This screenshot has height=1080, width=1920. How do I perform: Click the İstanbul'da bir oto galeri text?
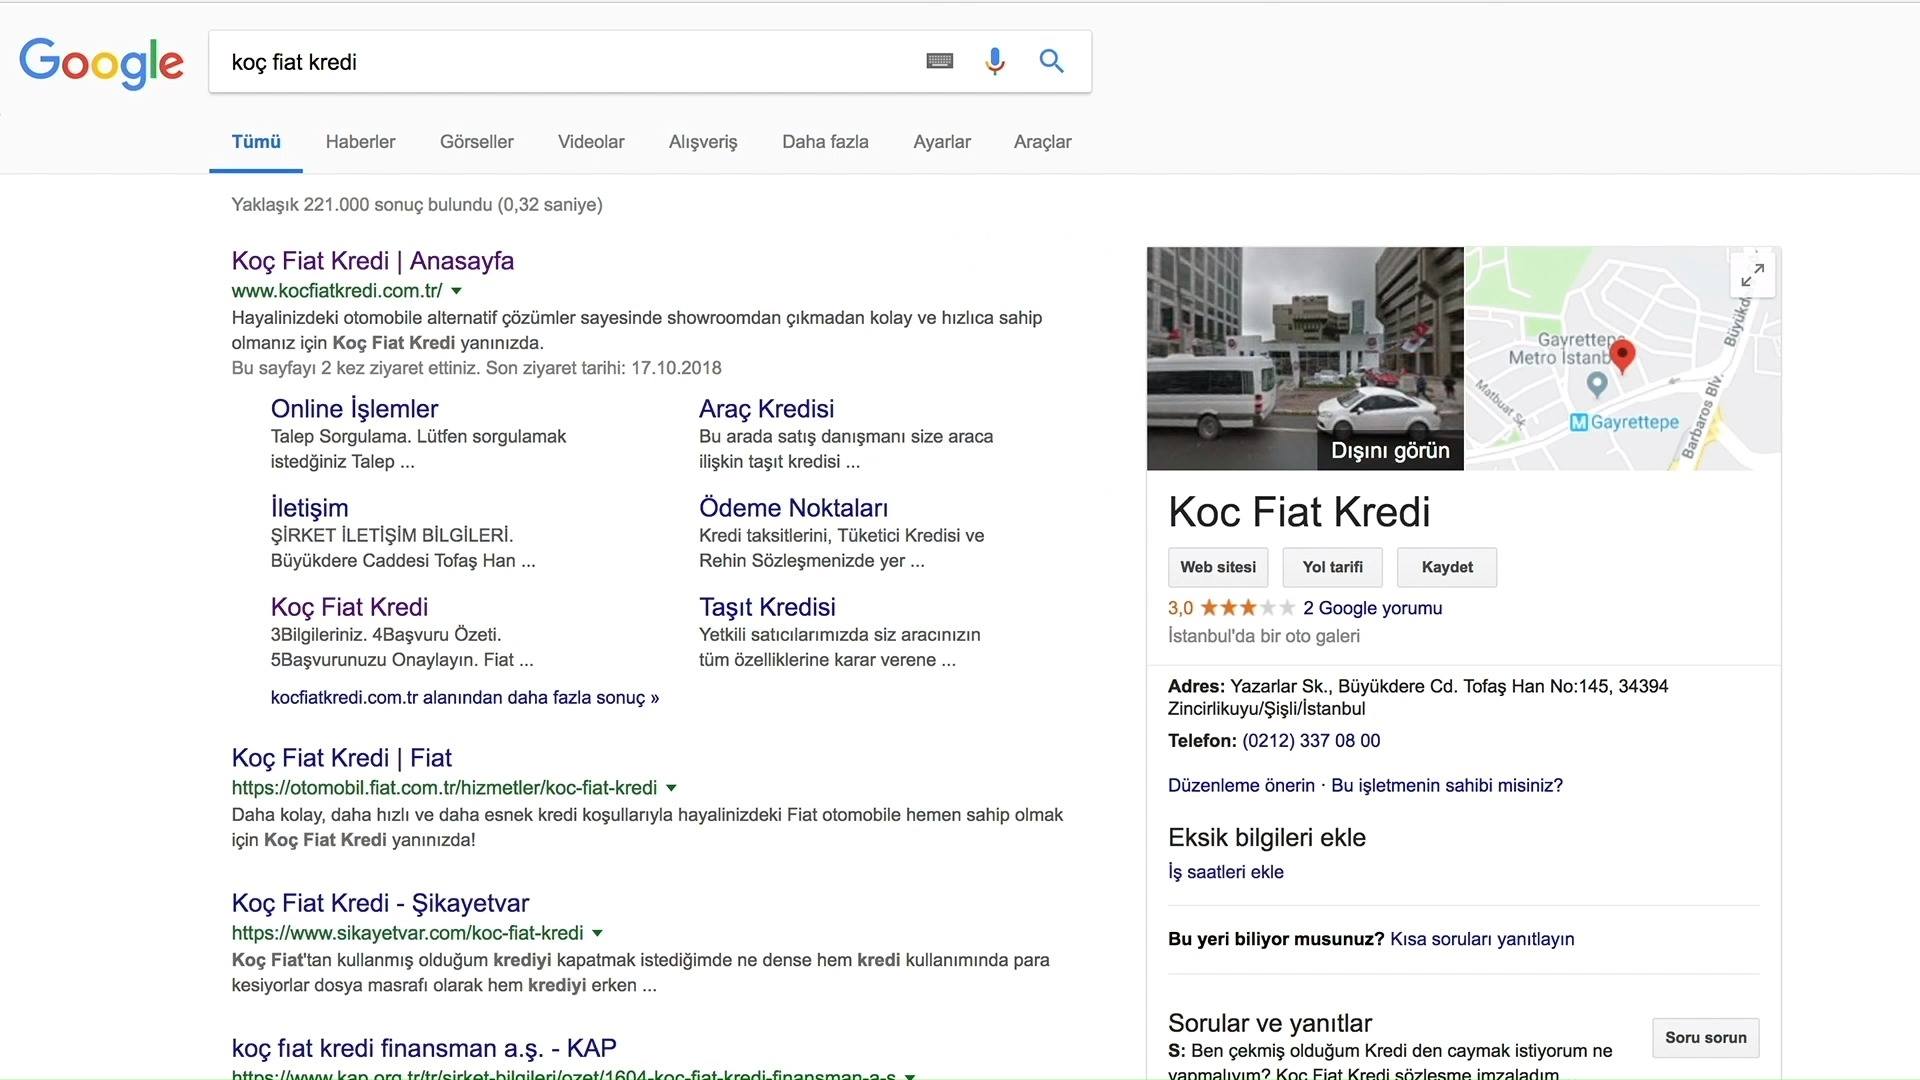point(1264,636)
